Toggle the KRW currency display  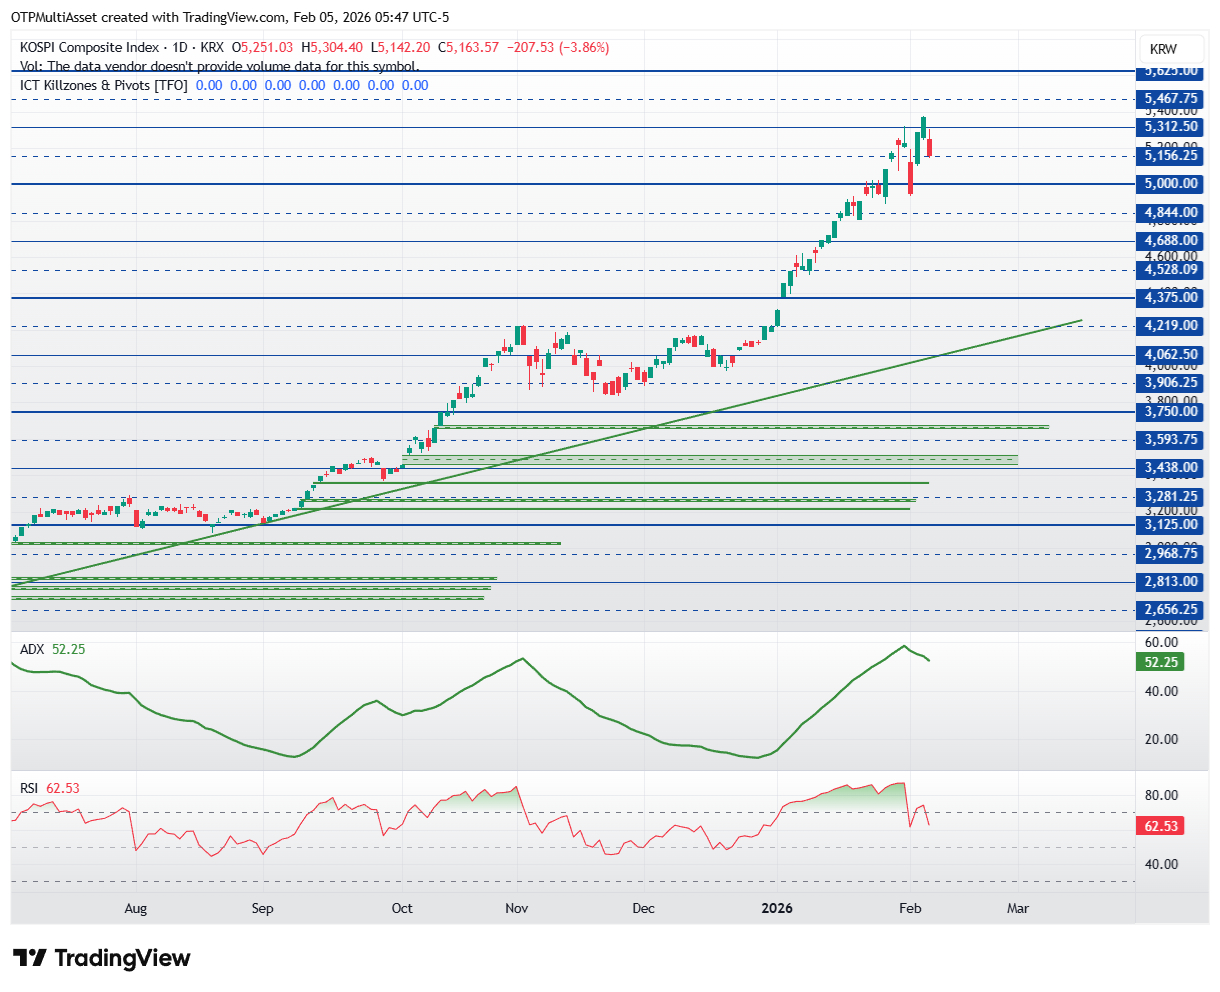[x=1170, y=47]
